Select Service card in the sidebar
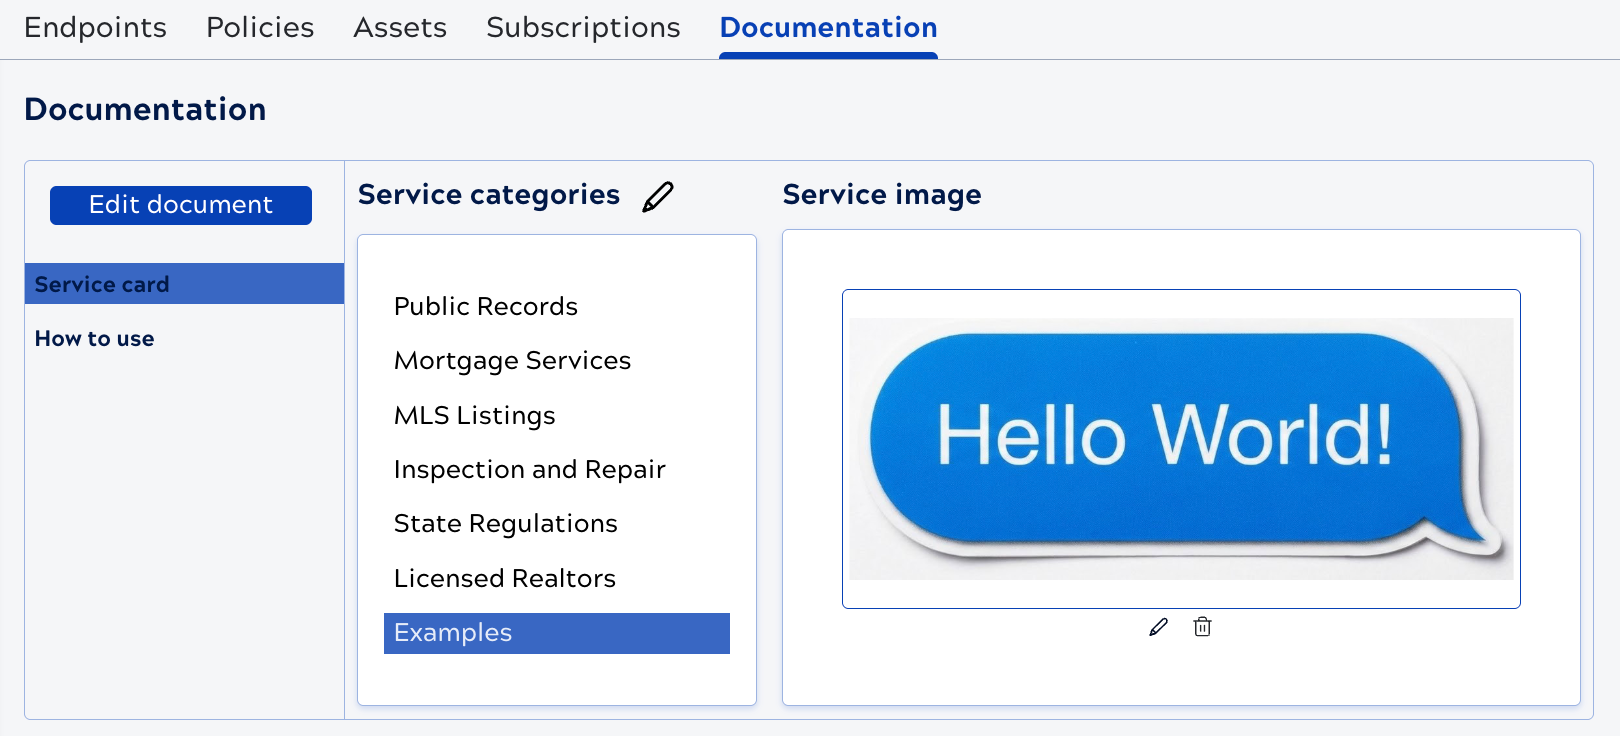This screenshot has height=736, width=1620. [x=185, y=284]
